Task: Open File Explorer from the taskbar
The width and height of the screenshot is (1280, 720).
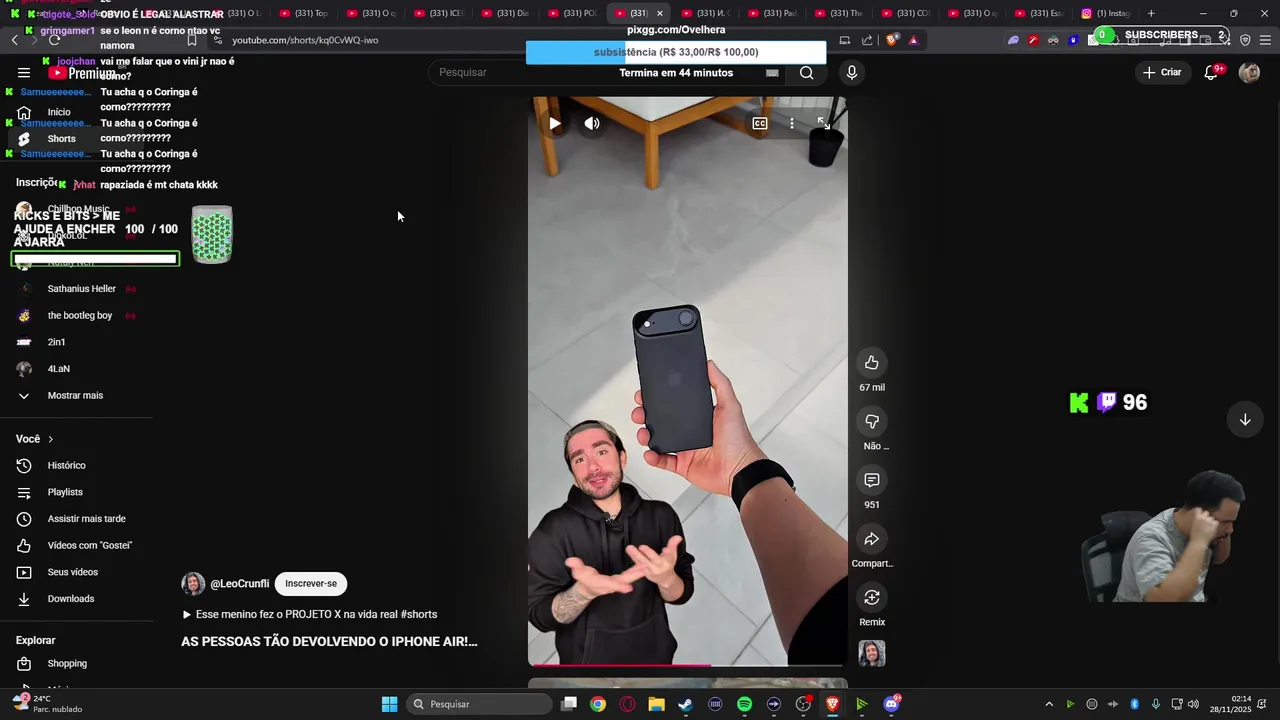Action: pyautogui.click(x=656, y=704)
